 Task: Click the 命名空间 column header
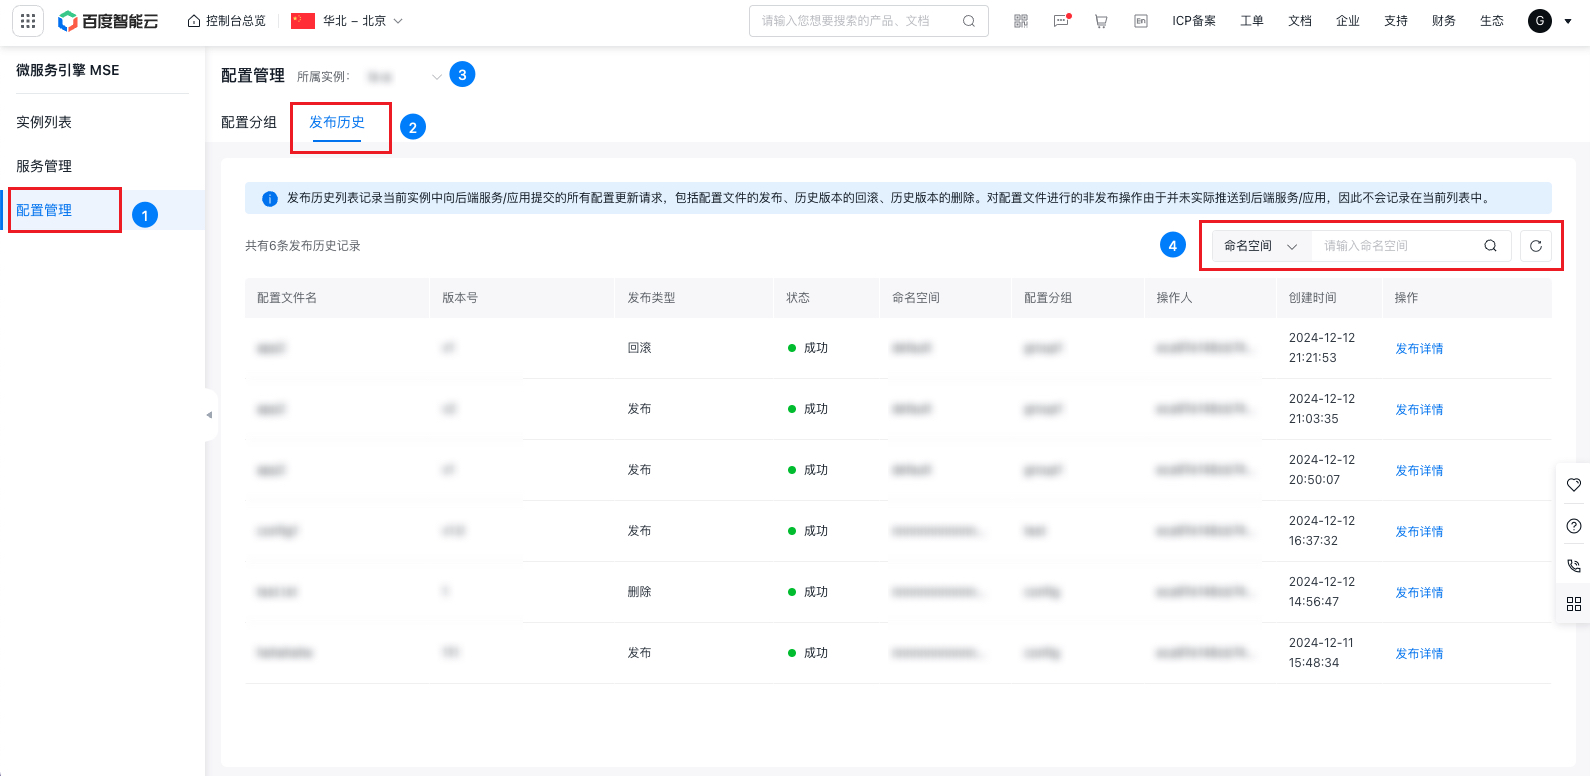(x=916, y=298)
